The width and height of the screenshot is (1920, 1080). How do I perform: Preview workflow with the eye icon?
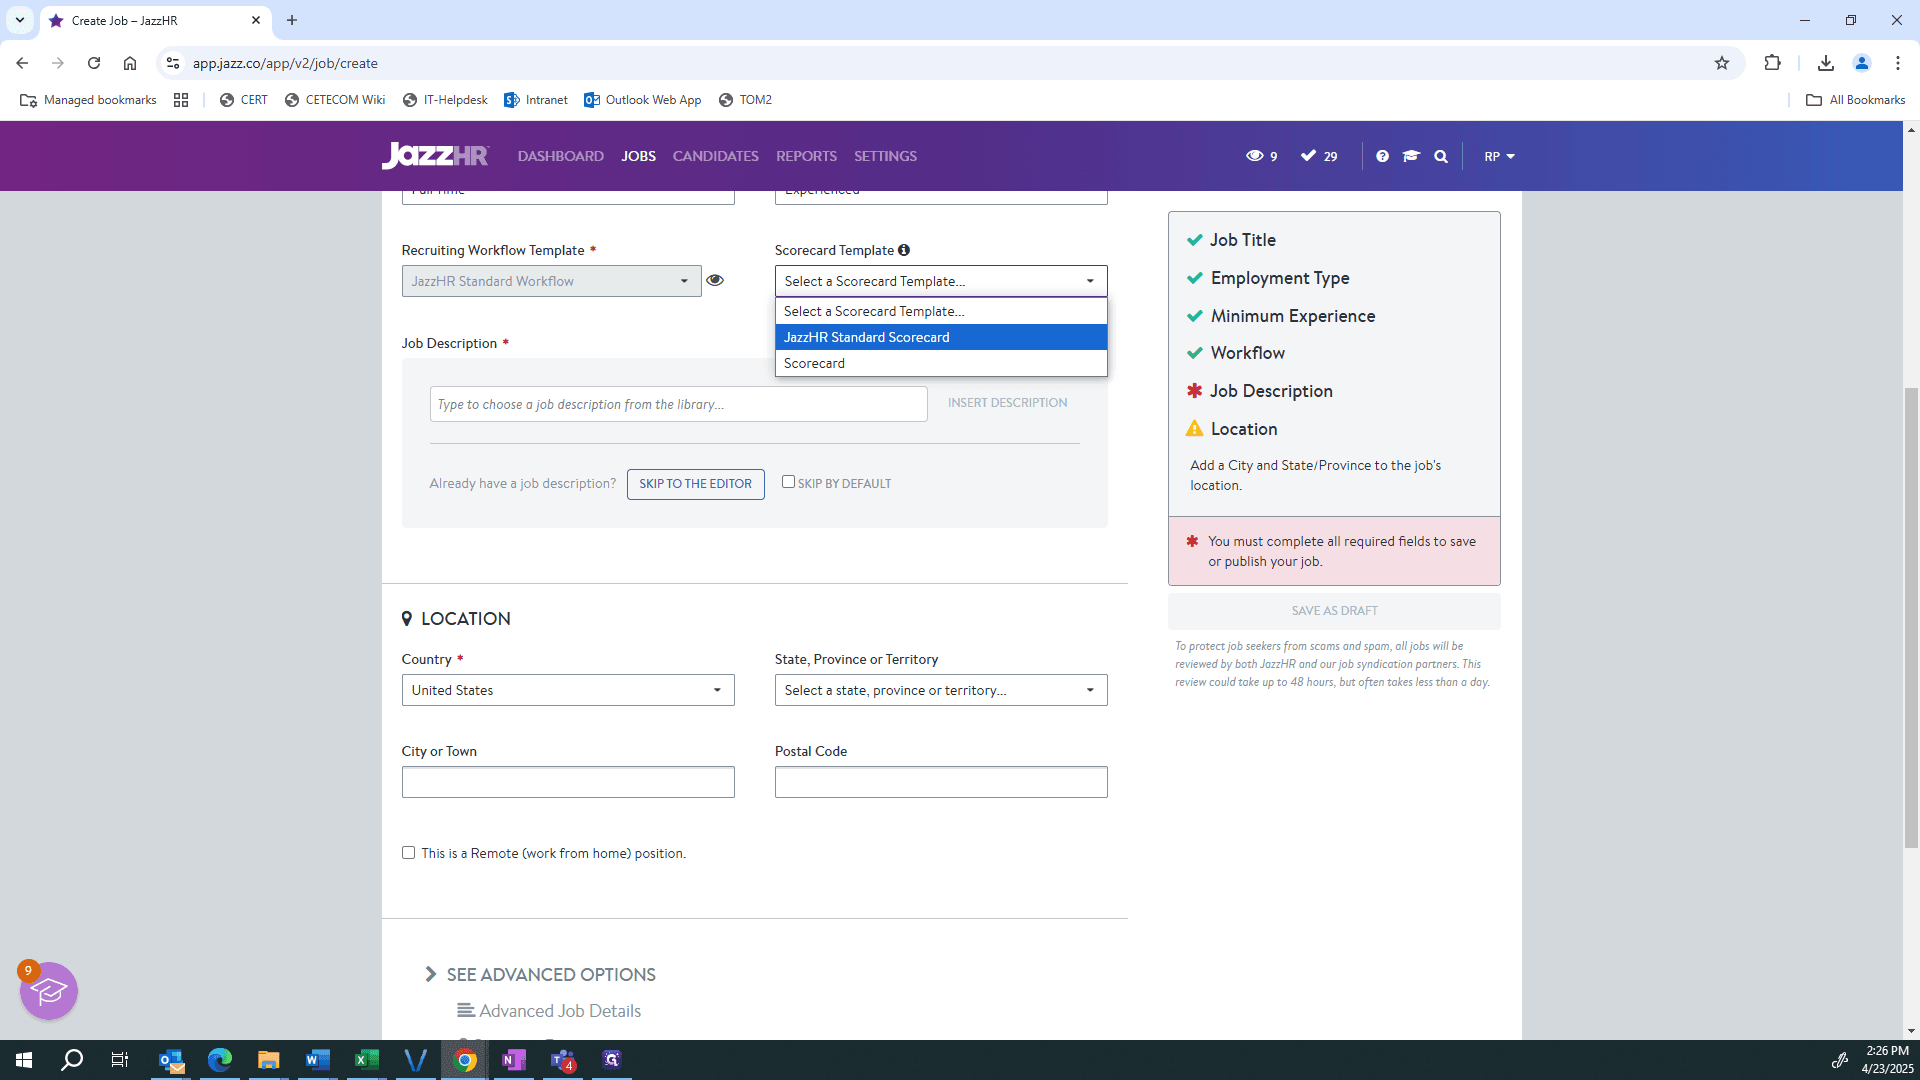(715, 280)
